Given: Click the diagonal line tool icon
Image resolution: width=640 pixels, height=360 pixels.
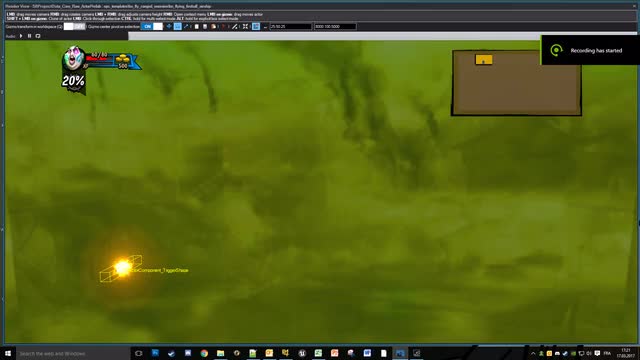Looking at the screenshot, I should click(x=235, y=27).
